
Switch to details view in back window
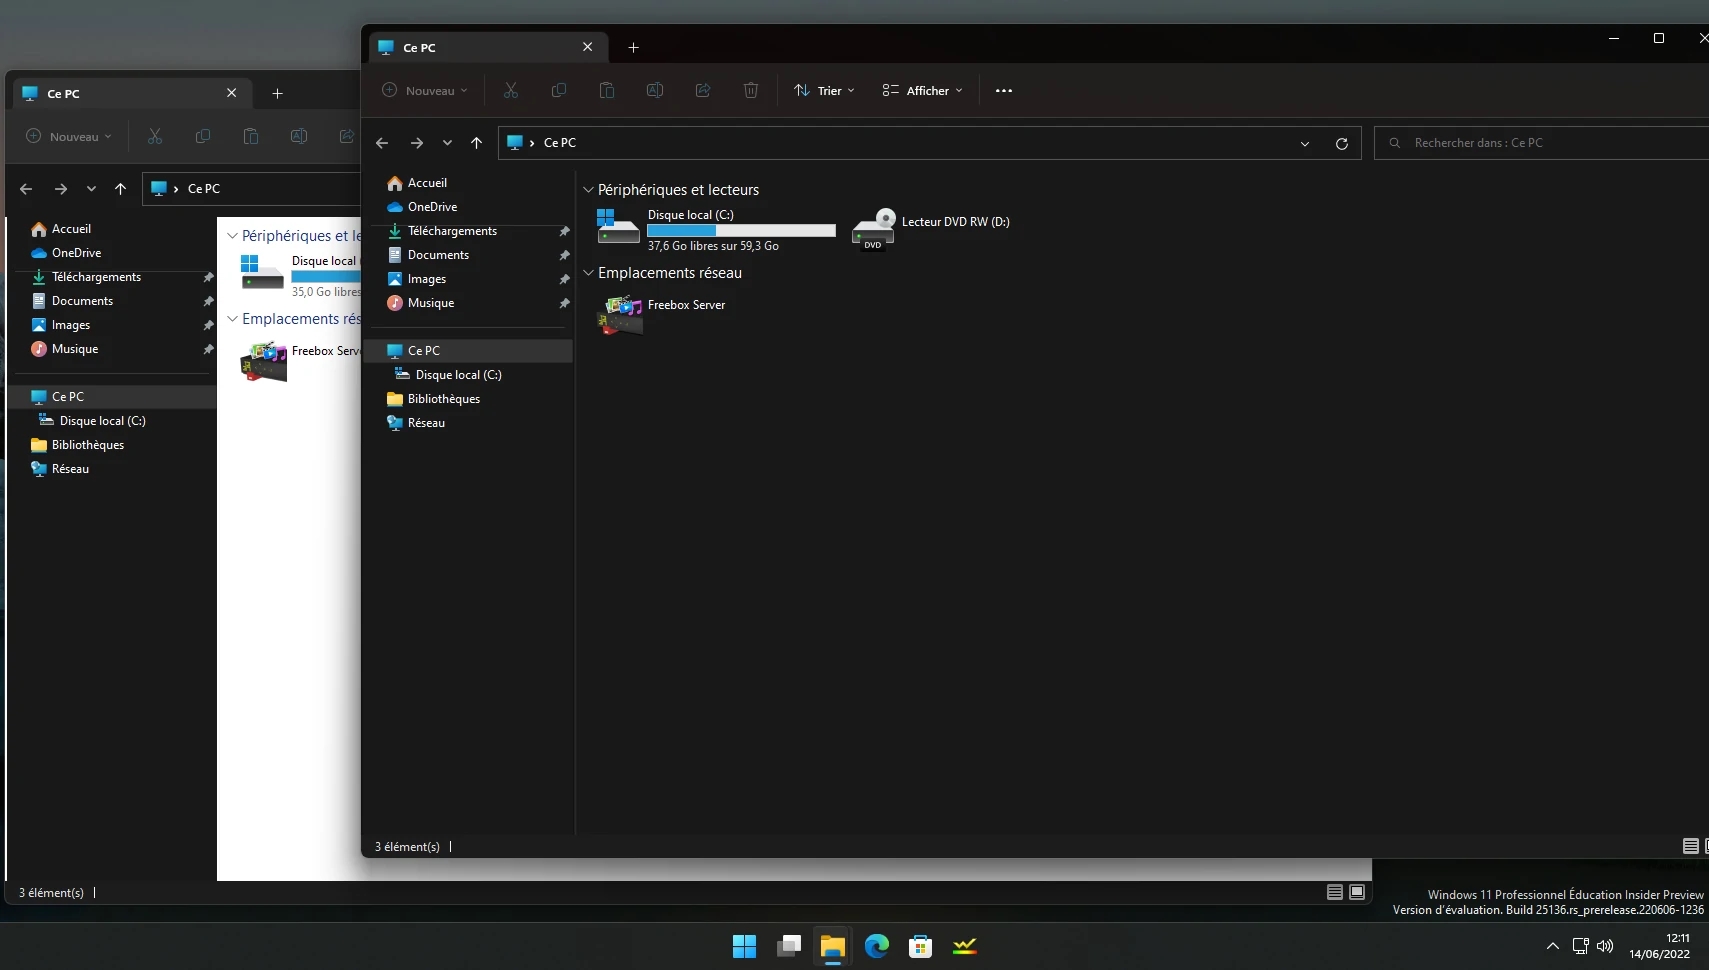click(x=1334, y=892)
